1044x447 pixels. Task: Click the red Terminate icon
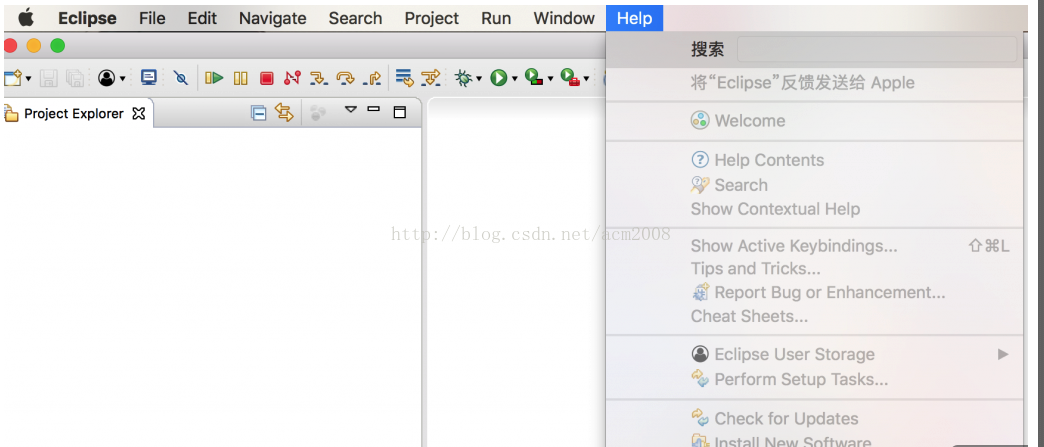[x=266, y=79]
